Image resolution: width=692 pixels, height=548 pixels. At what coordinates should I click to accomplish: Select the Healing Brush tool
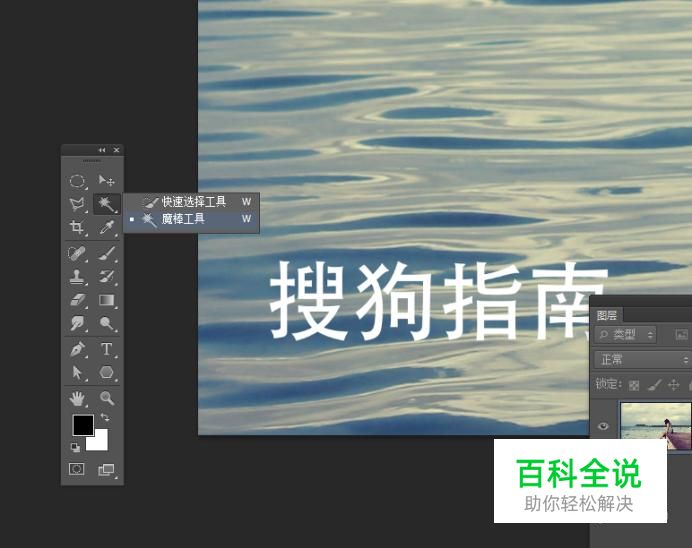(77, 254)
